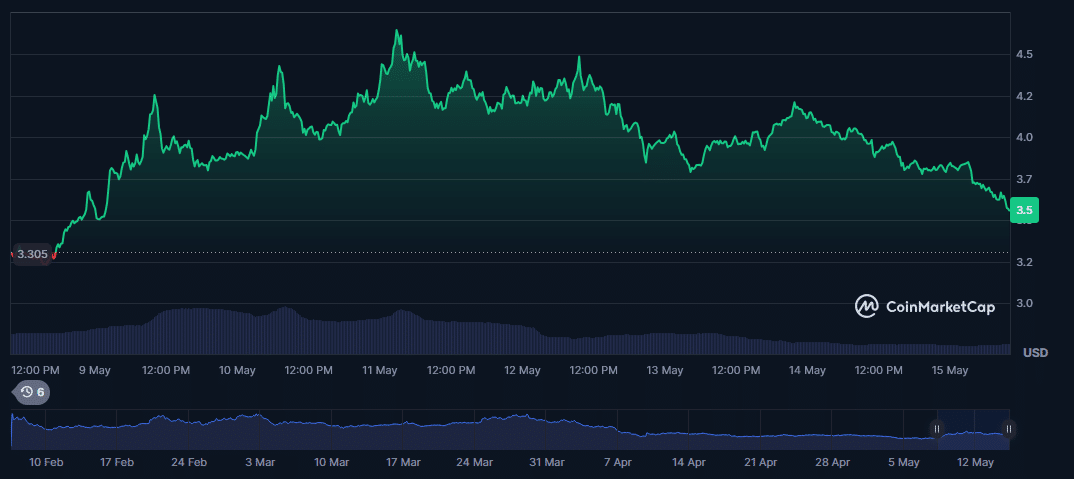This screenshot has width=1074, height=479.
Task: Click the 3.305 starting price label
Action: (32, 254)
